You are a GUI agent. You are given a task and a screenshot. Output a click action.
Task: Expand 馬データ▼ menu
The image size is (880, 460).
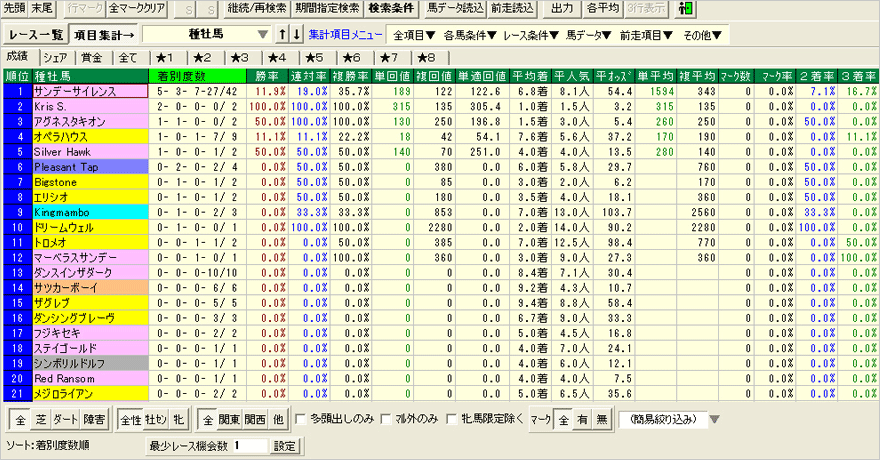[588, 35]
